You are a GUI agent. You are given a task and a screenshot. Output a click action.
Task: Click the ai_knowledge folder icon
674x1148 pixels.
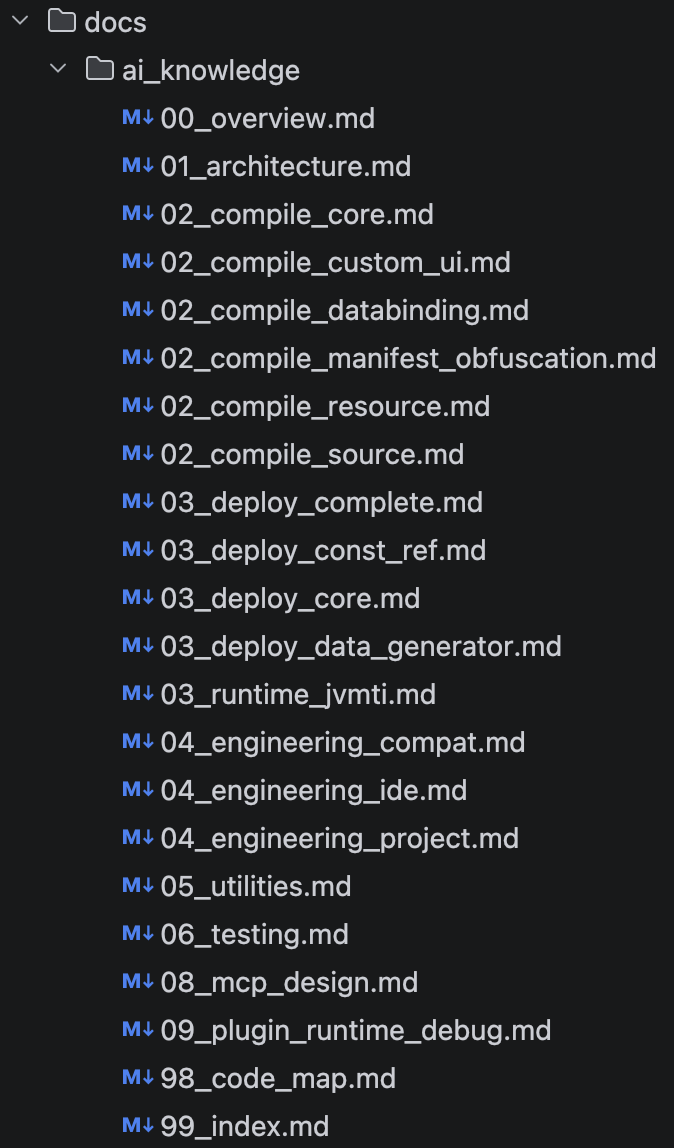point(99,70)
